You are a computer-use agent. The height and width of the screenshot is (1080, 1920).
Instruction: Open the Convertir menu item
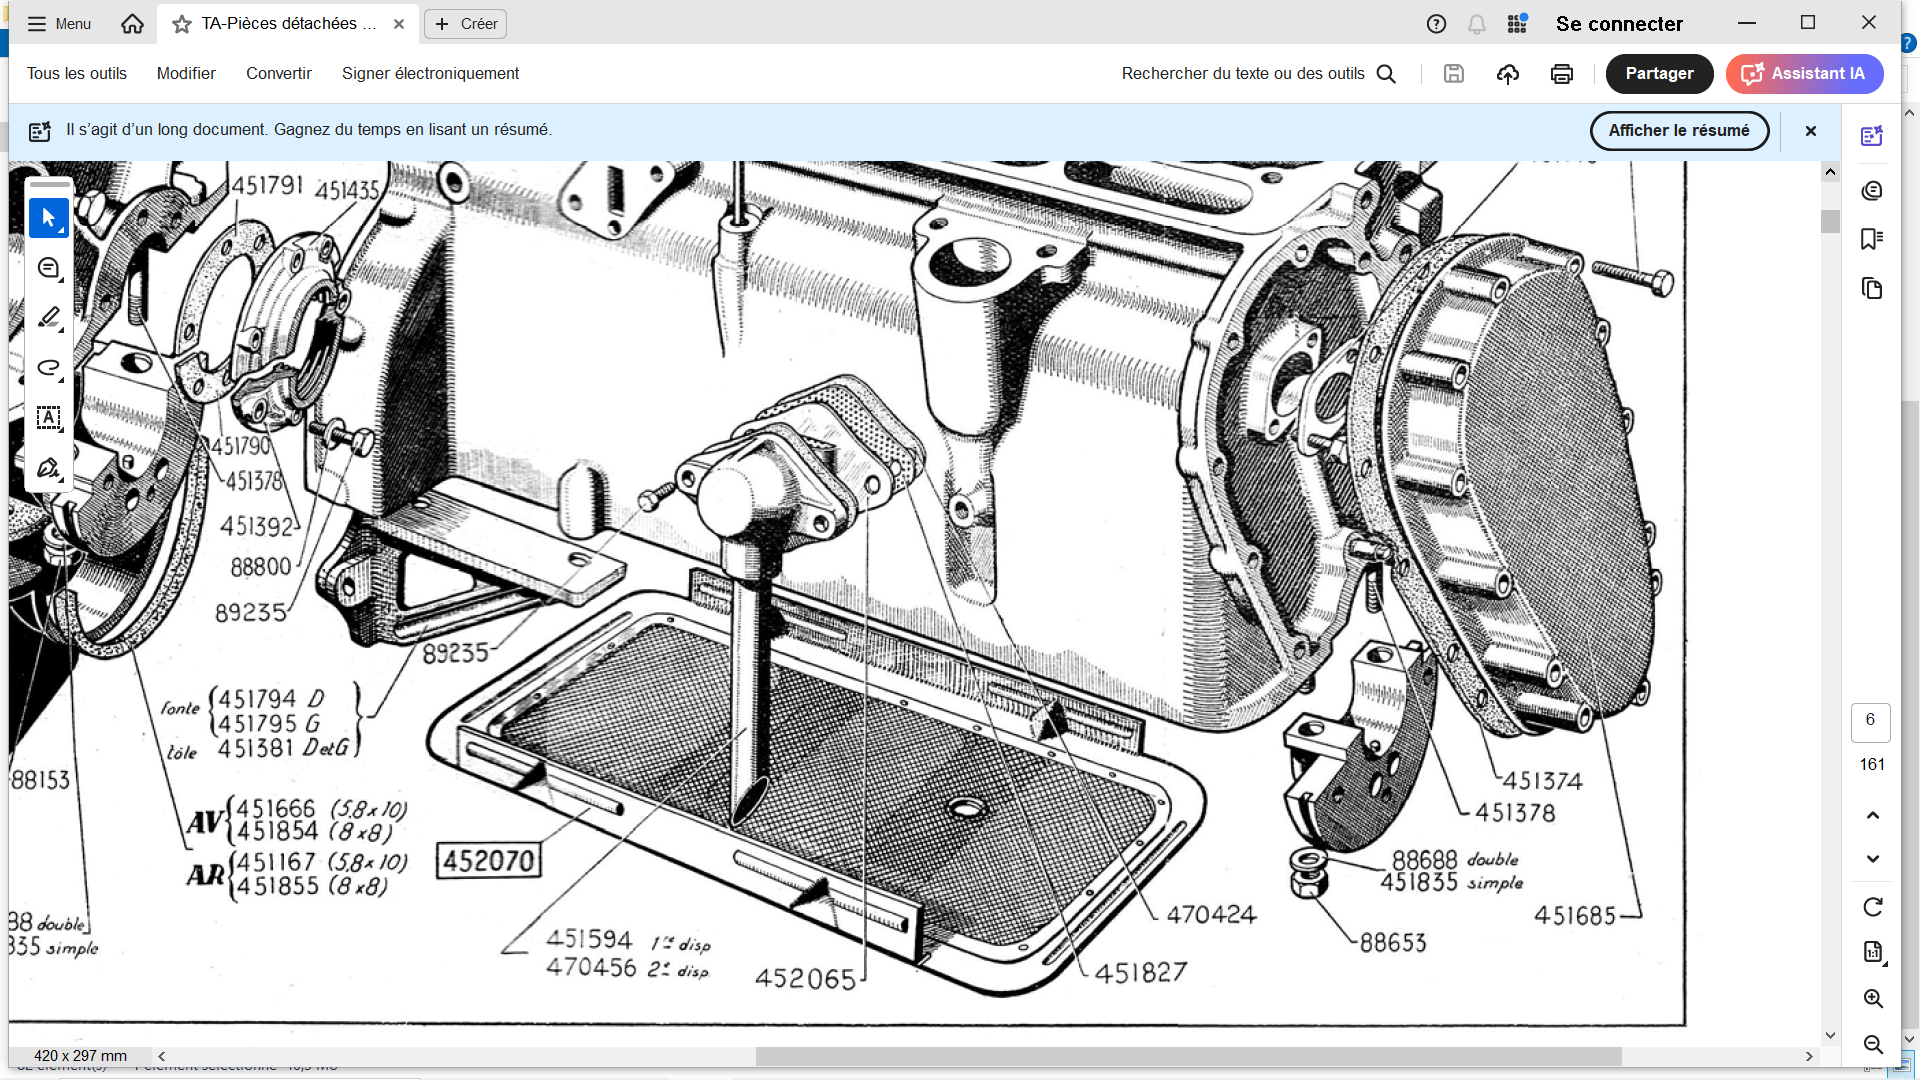click(x=279, y=74)
